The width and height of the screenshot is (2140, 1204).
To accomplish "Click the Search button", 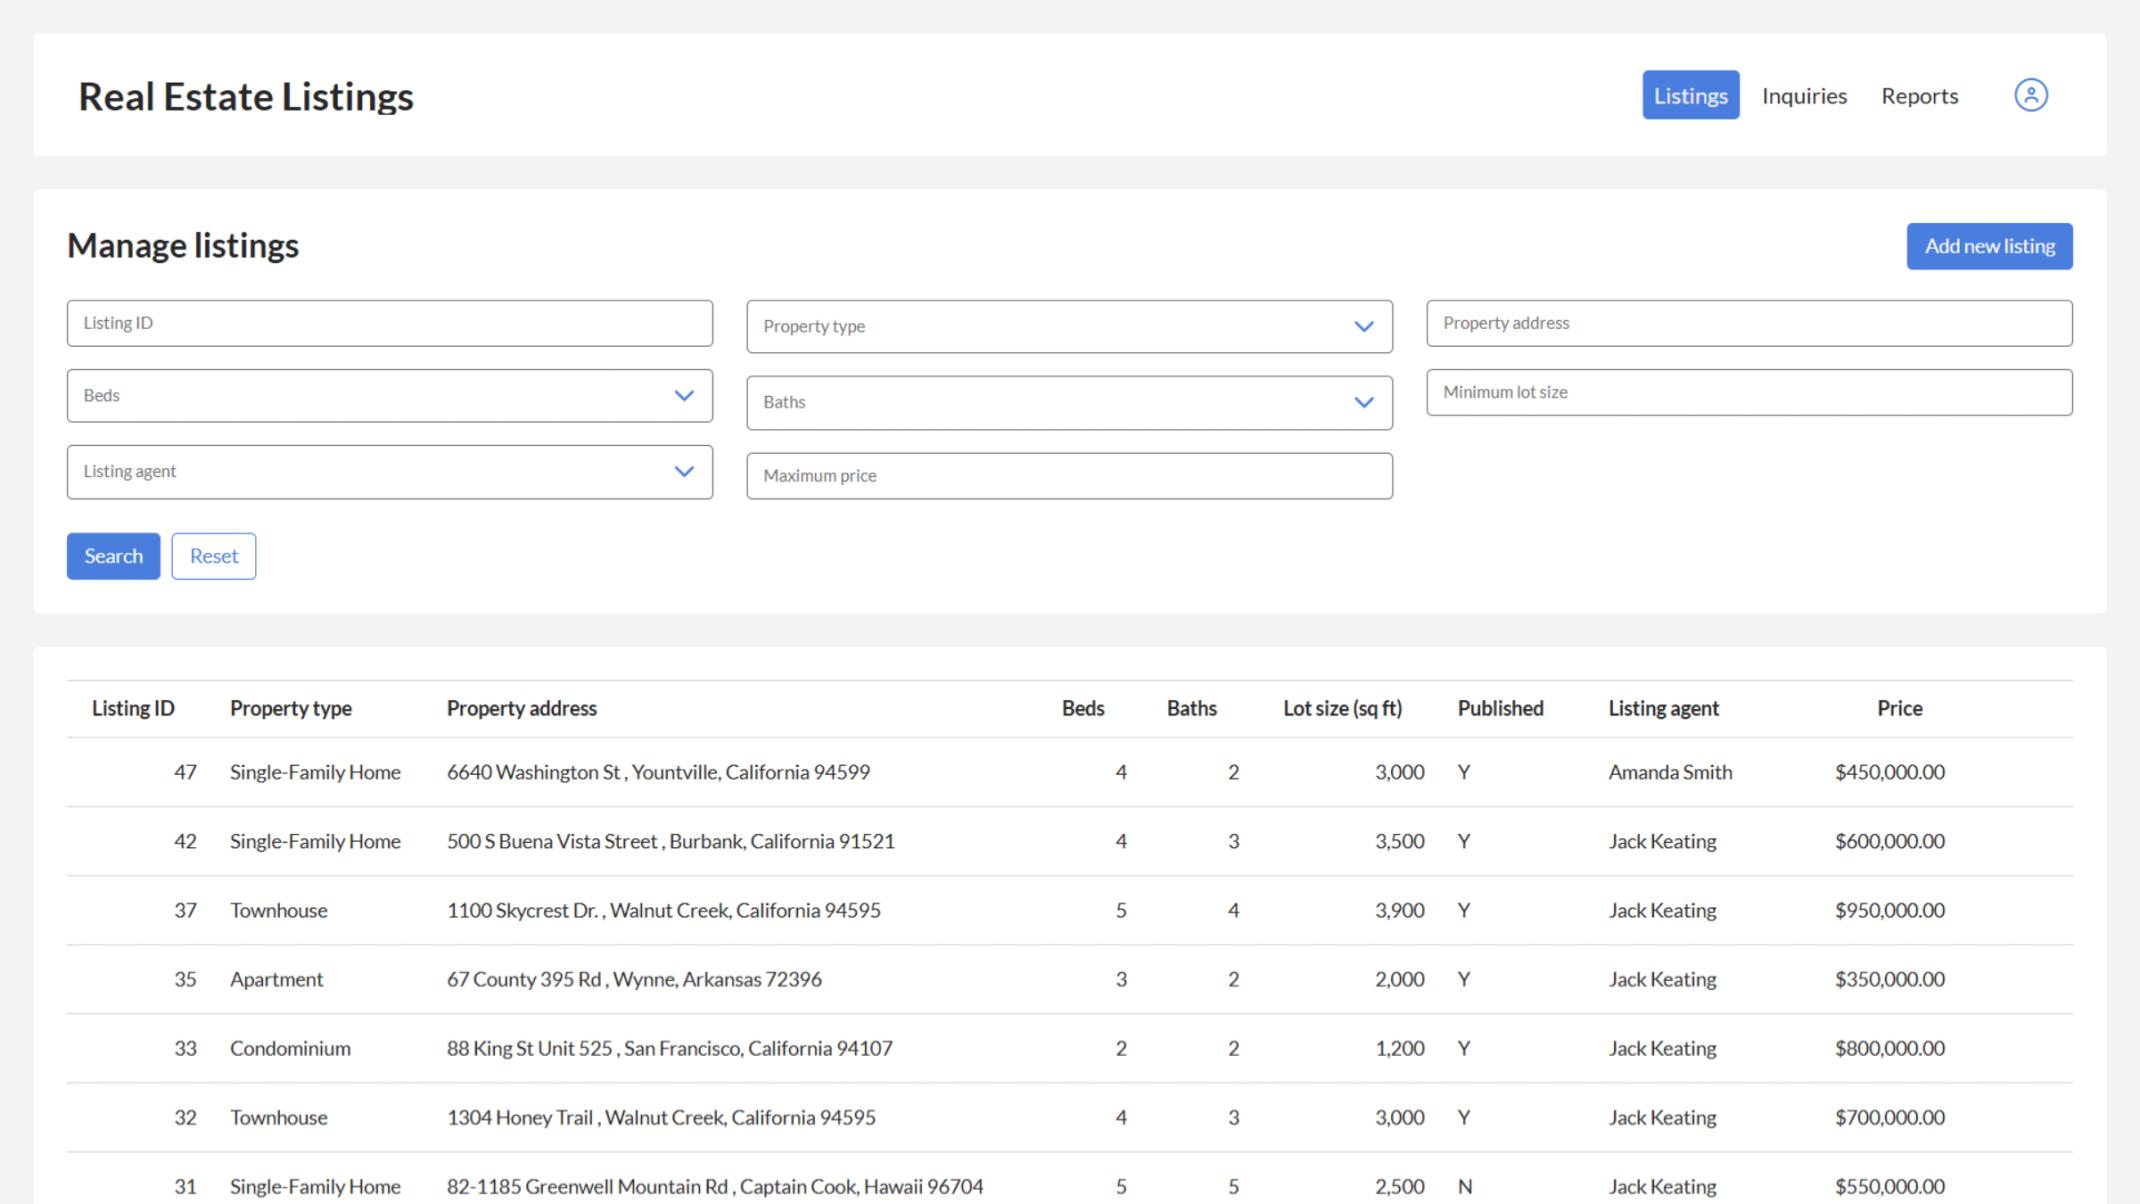I will click(113, 556).
